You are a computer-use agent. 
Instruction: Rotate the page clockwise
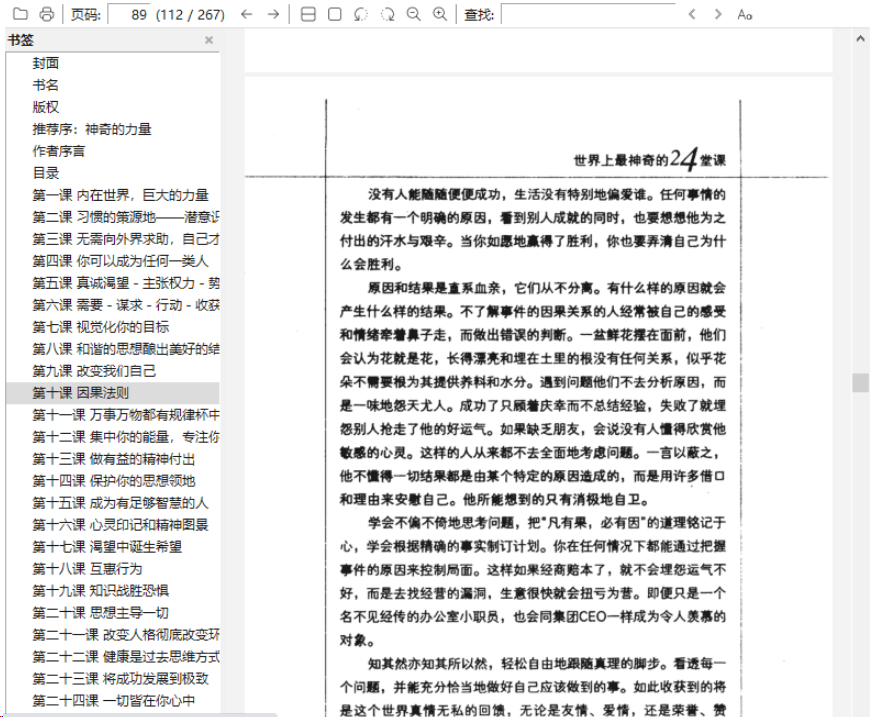(x=388, y=14)
